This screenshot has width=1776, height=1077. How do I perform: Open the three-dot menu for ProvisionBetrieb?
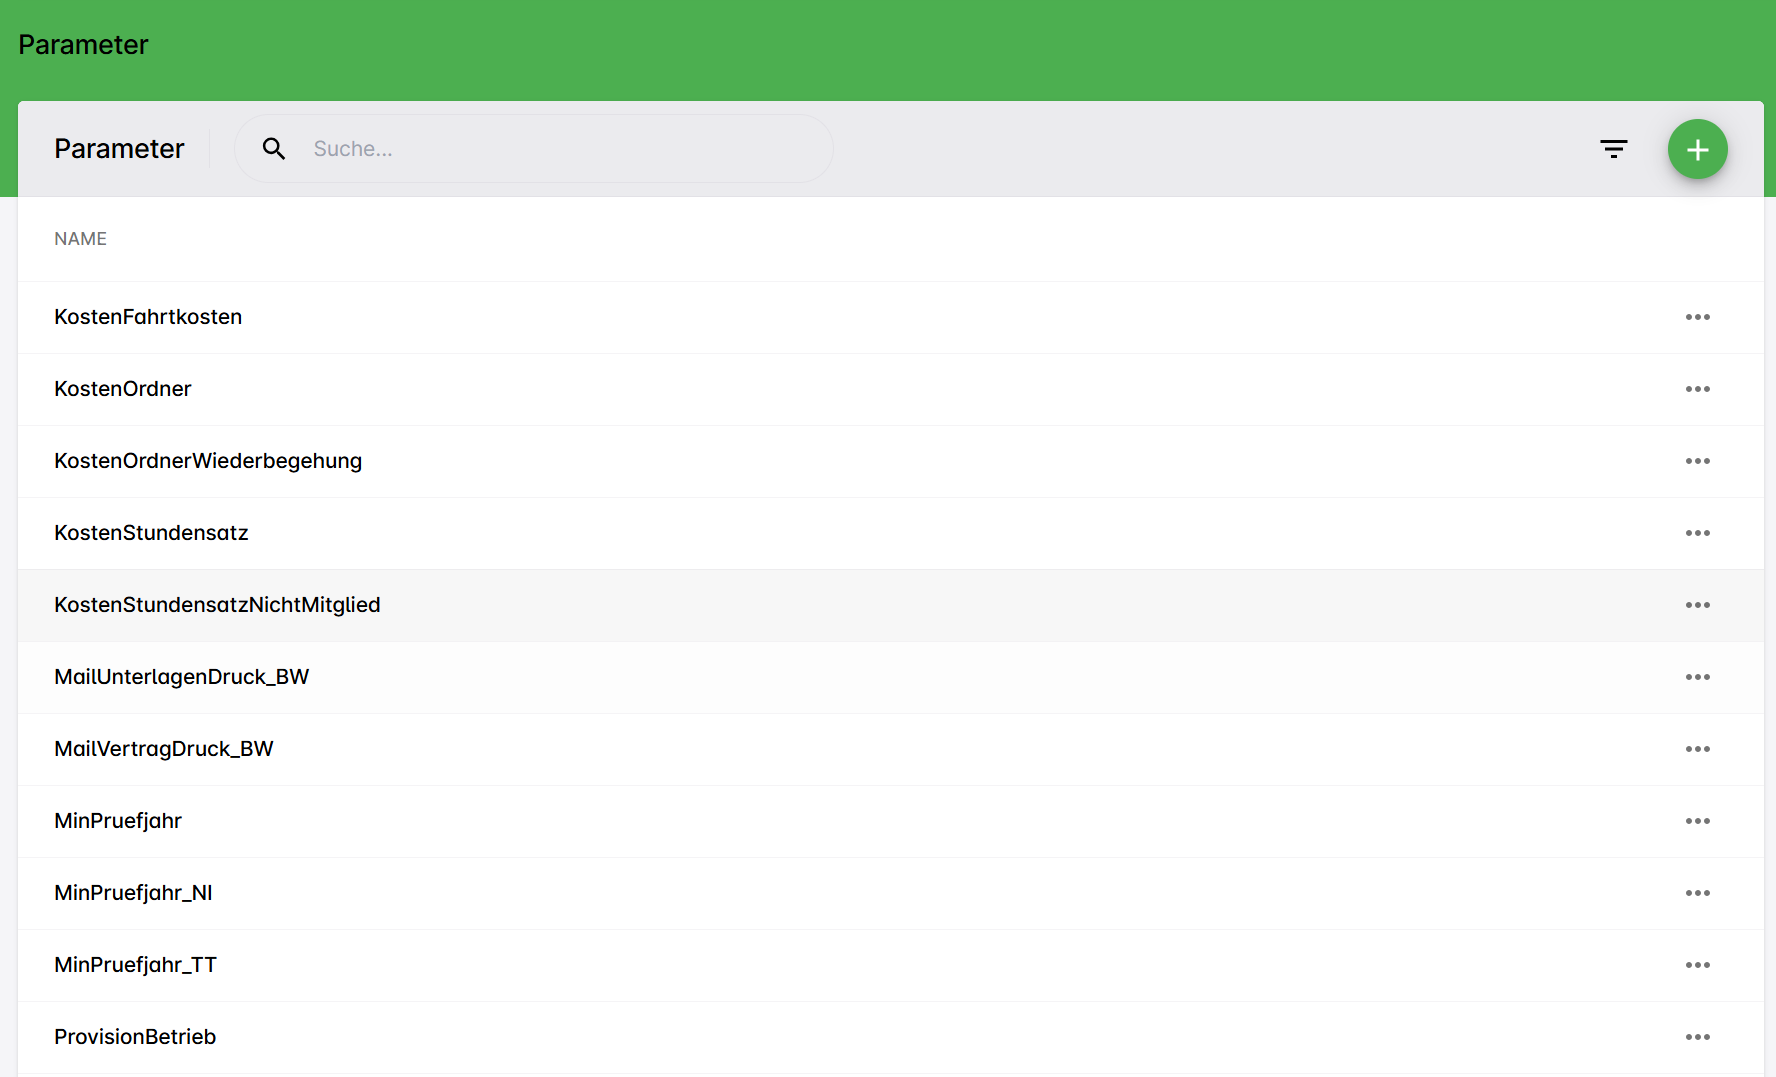point(1697,1037)
